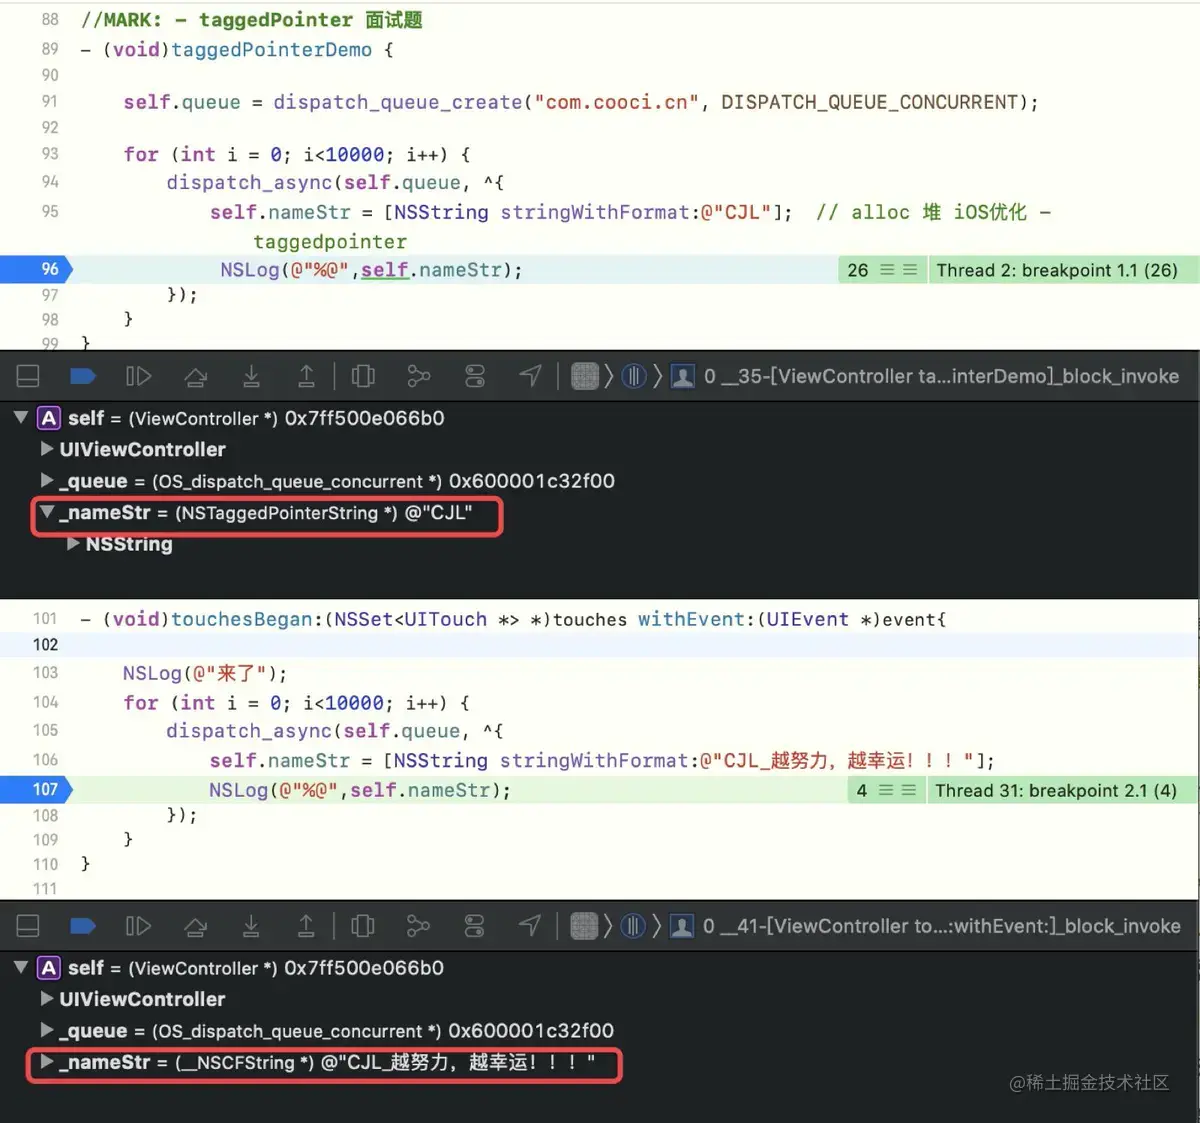Click Simulate Location arrow in taggedPointerDemo bar
Viewport: 1200px width, 1123px height.
530,375
